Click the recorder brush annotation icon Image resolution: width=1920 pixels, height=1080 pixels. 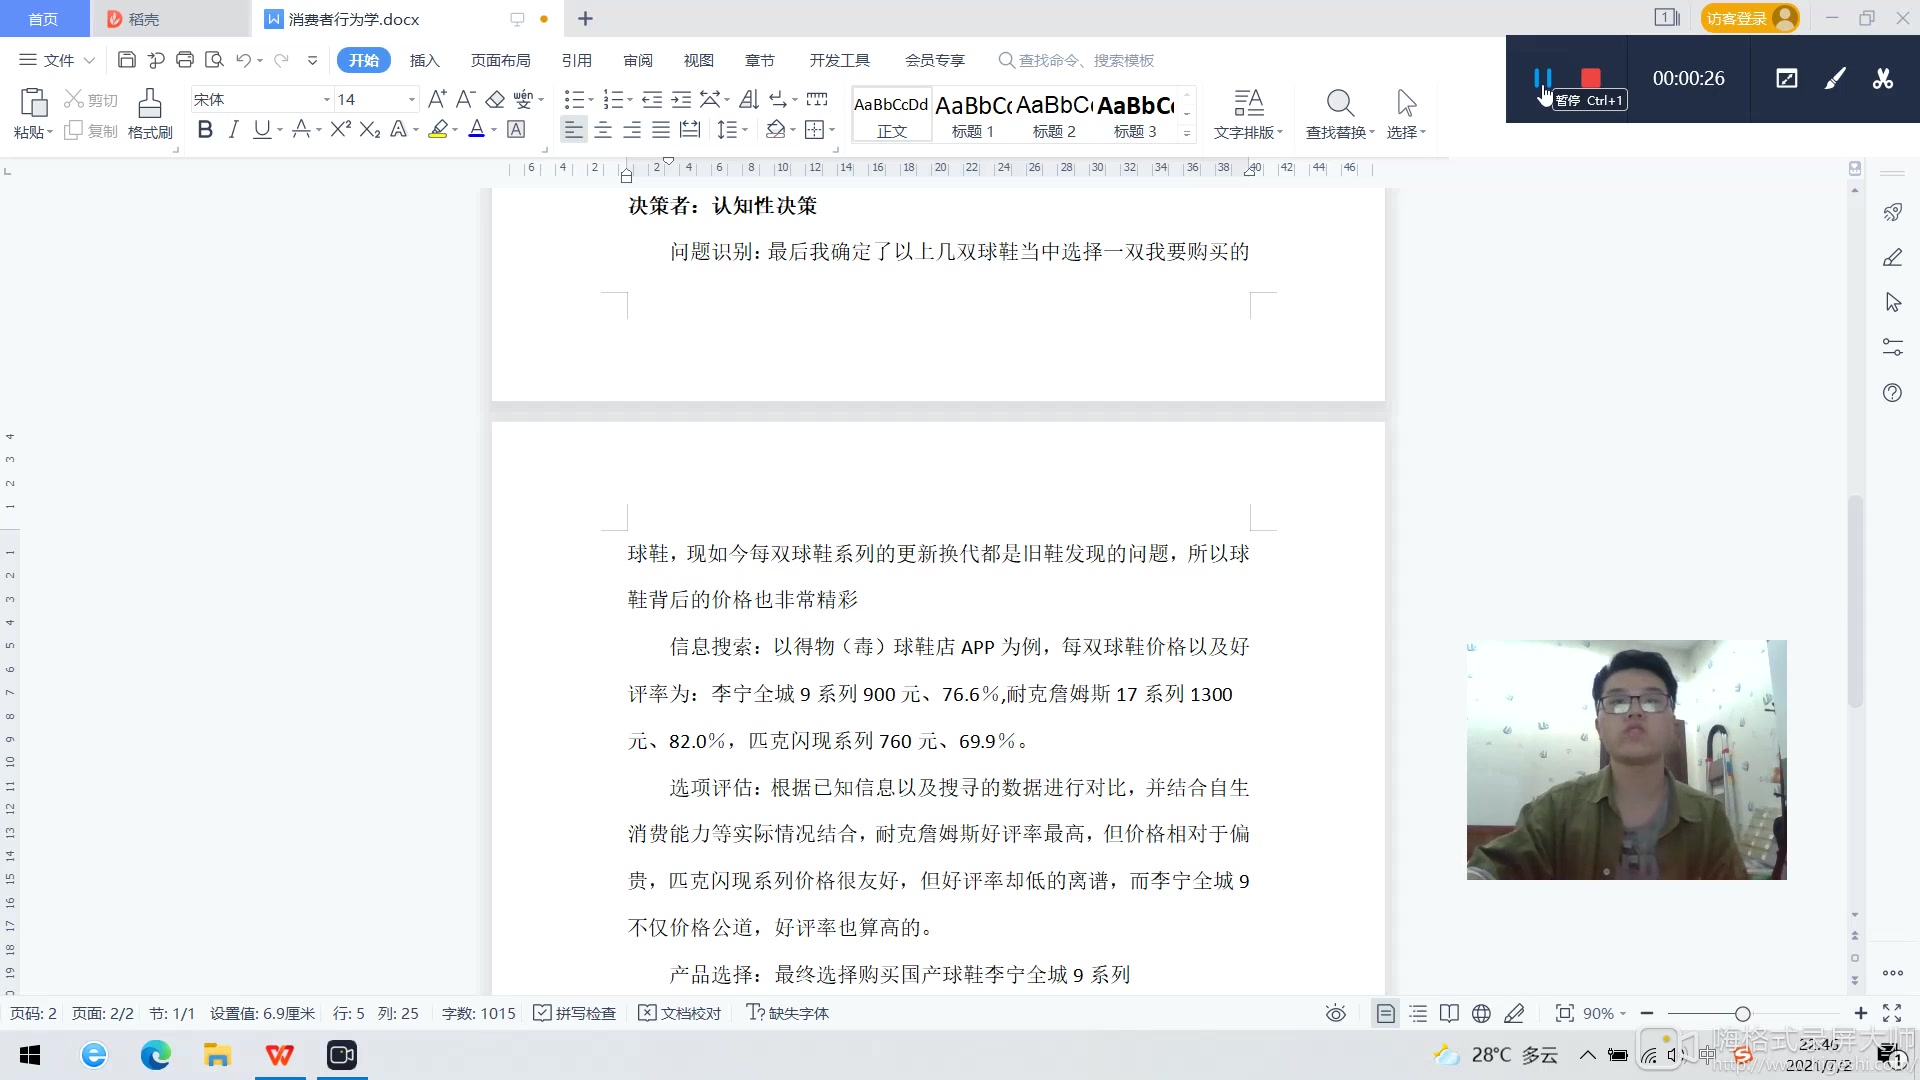pyautogui.click(x=1835, y=78)
